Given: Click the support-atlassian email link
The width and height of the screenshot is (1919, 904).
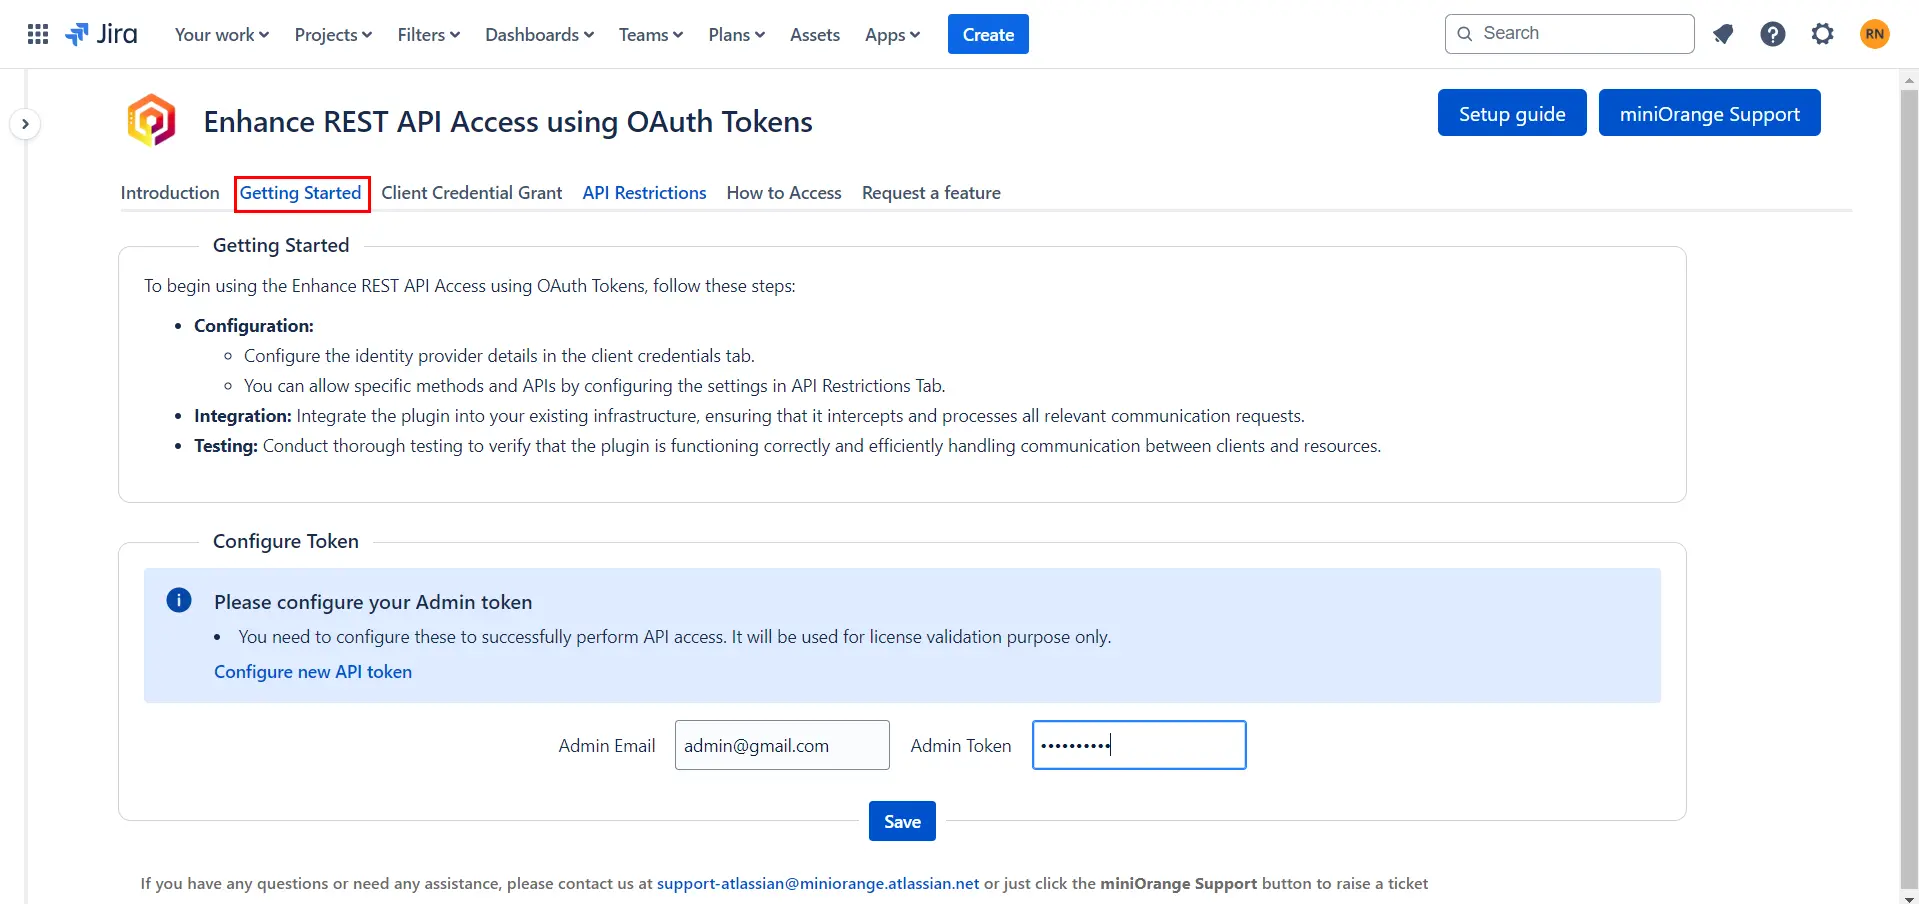Looking at the screenshot, I should point(818,883).
